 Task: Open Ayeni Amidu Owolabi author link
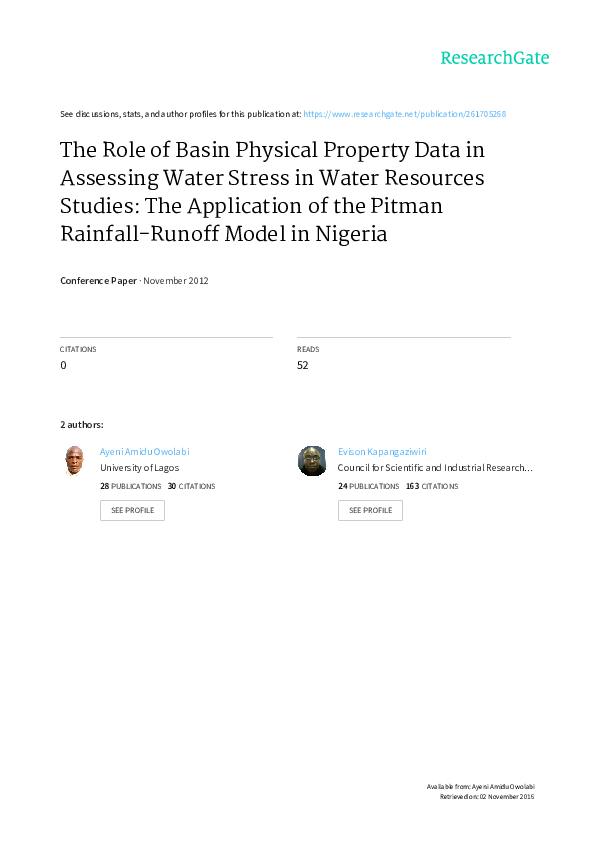click(144, 452)
